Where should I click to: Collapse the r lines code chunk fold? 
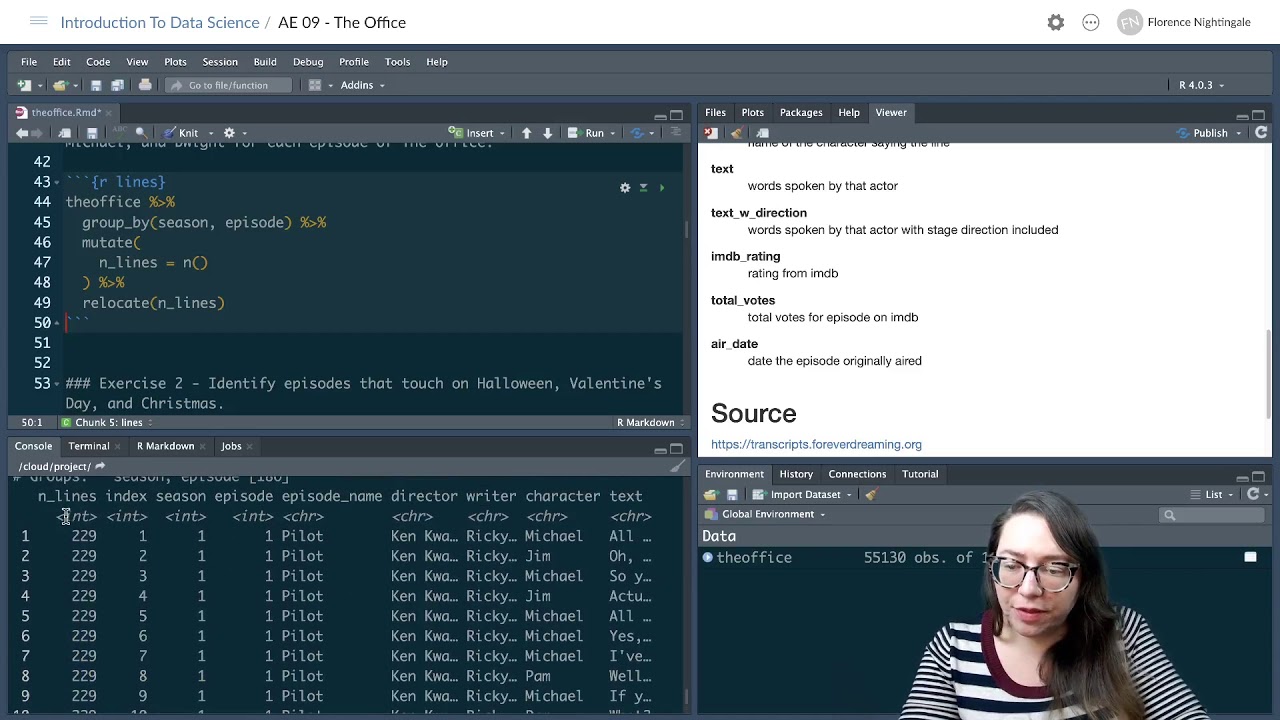(56, 182)
